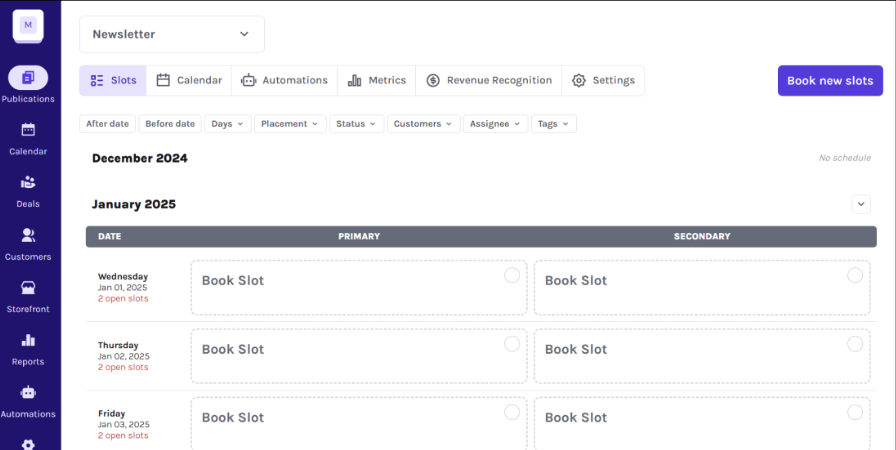
Task: Click the PRIMARY column header
Action: pos(359,236)
